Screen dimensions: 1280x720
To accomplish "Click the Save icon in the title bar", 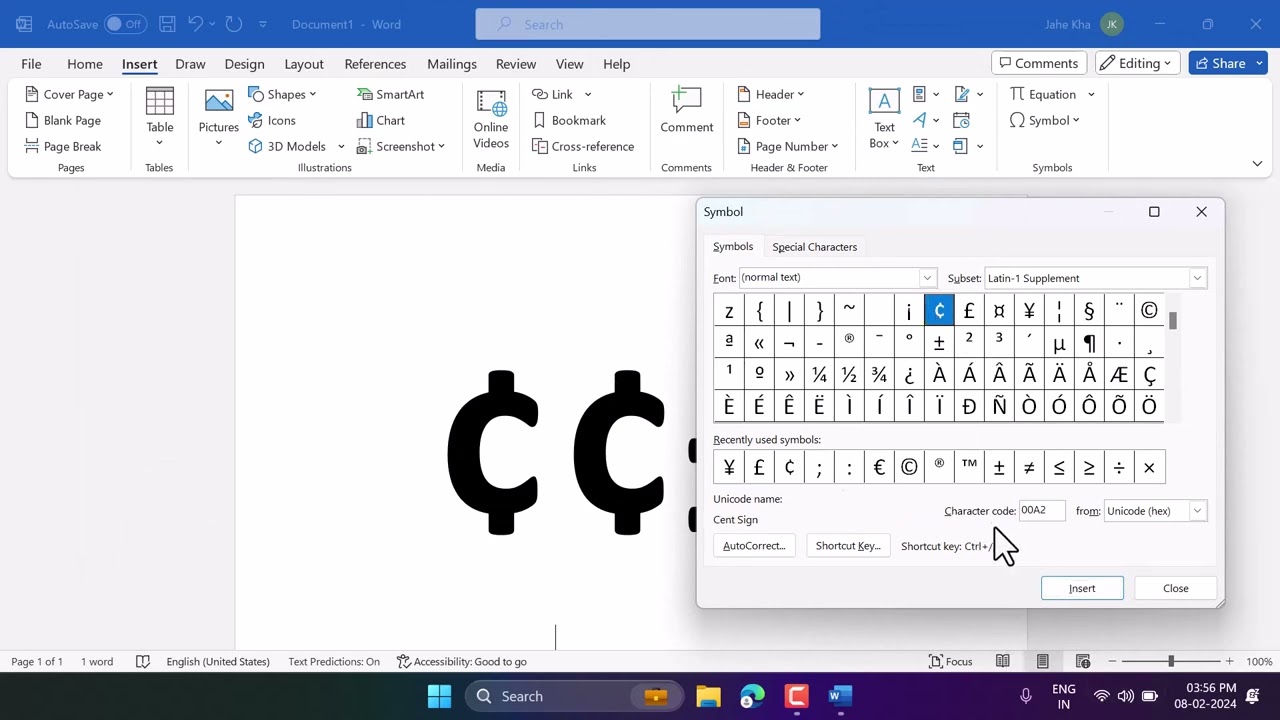I will [167, 24].
